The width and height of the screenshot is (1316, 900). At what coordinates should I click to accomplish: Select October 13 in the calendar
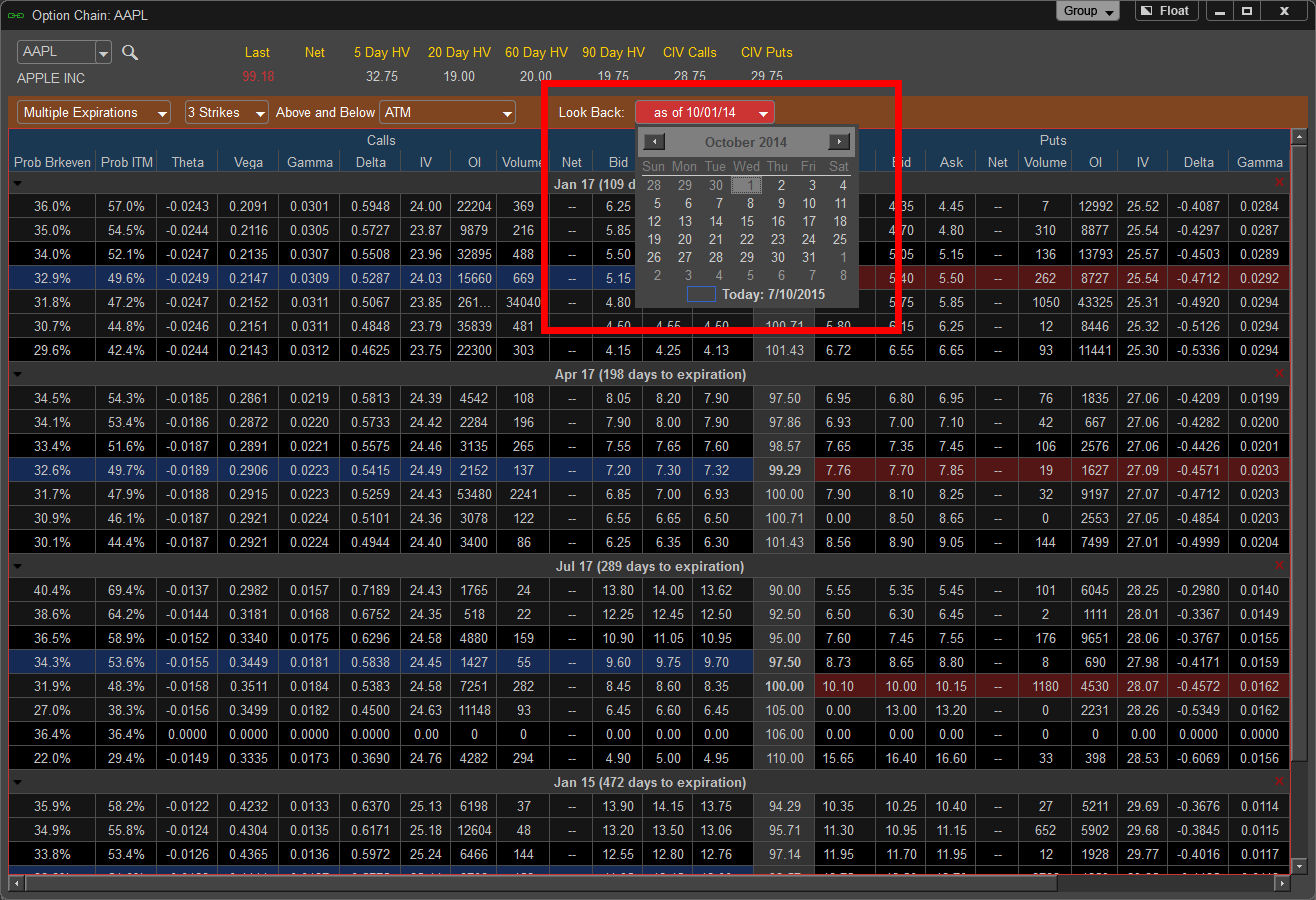point(685,221)
